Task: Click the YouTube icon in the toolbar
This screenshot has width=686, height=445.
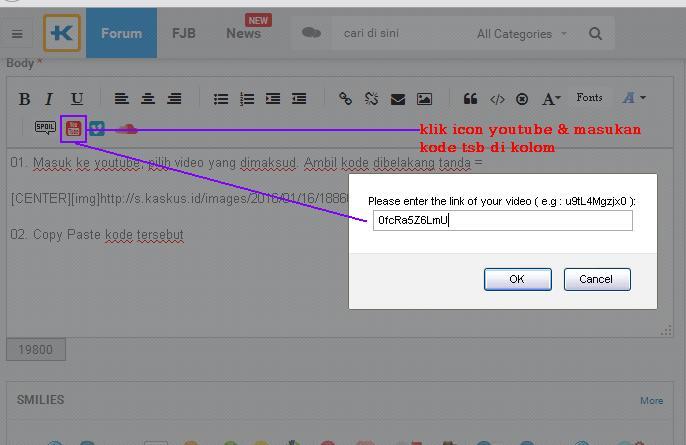Action: [74, 129]
